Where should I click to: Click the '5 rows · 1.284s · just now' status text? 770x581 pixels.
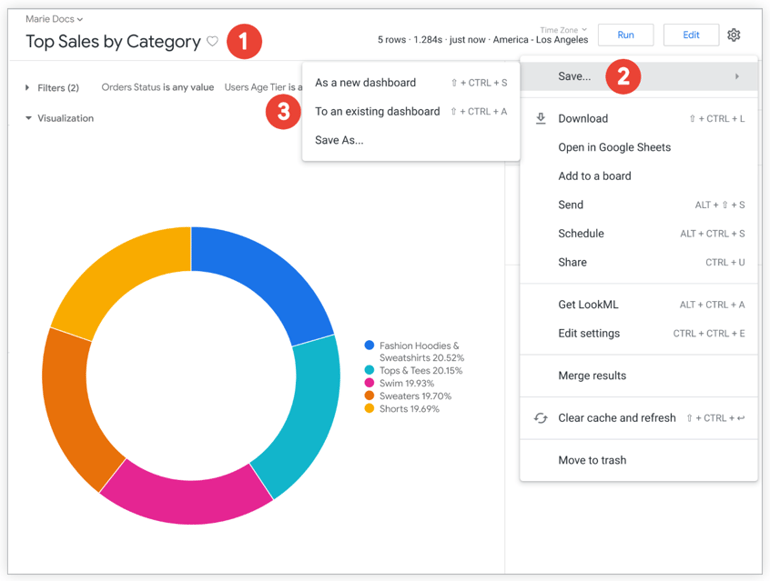click(431, 40)
